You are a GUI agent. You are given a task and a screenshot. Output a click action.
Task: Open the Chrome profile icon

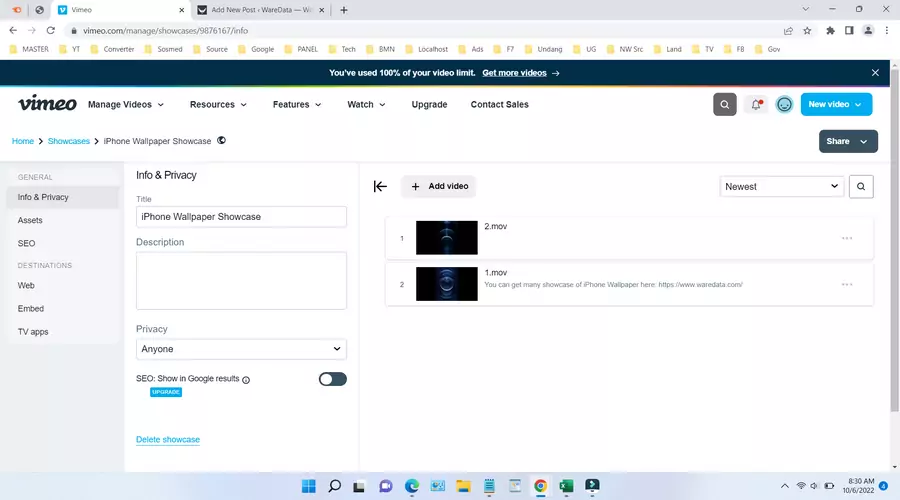pos(868,30)
